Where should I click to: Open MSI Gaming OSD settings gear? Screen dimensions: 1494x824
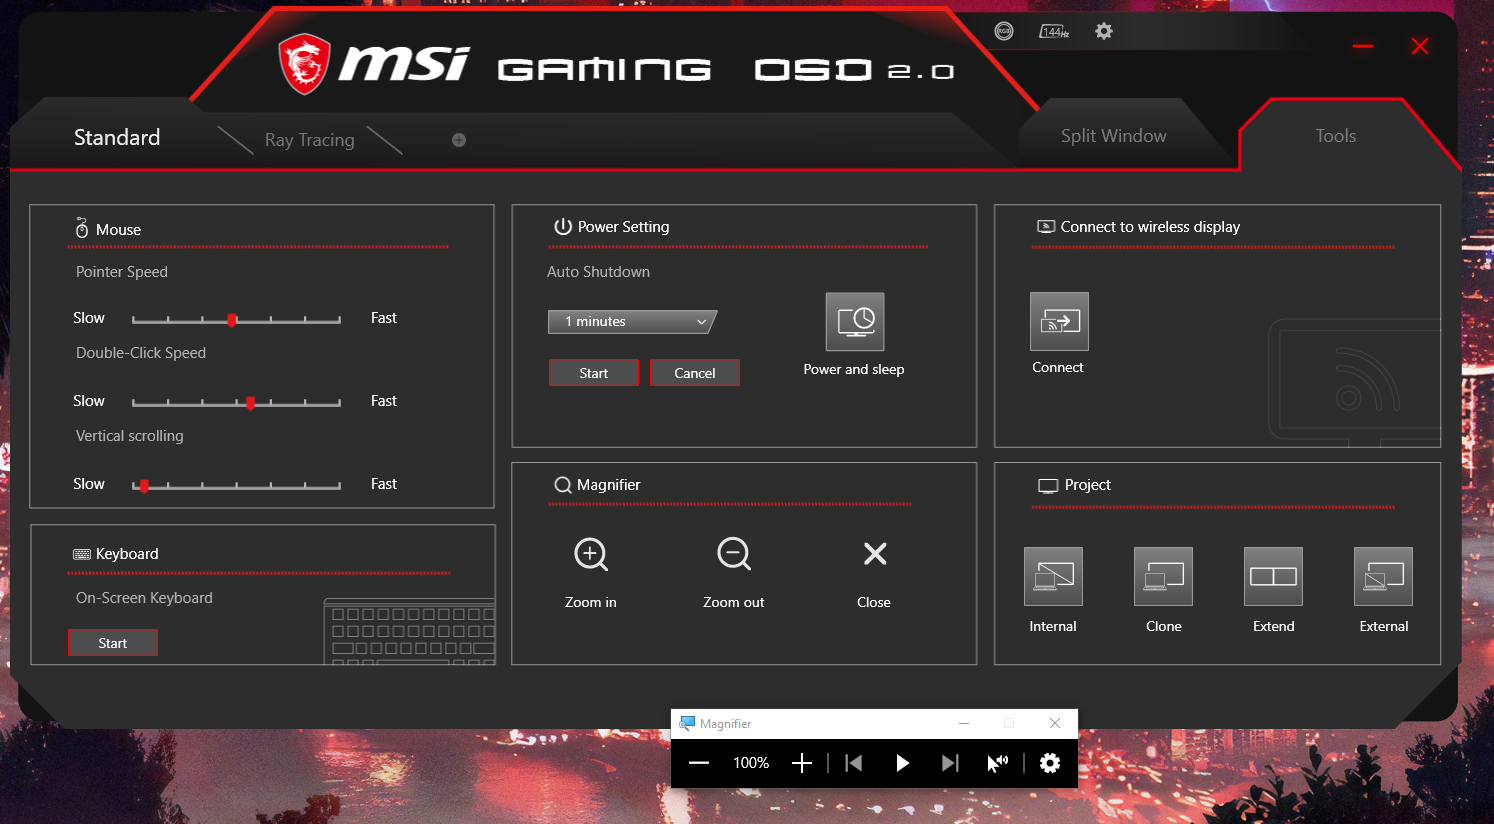[x=1104, y=31]
